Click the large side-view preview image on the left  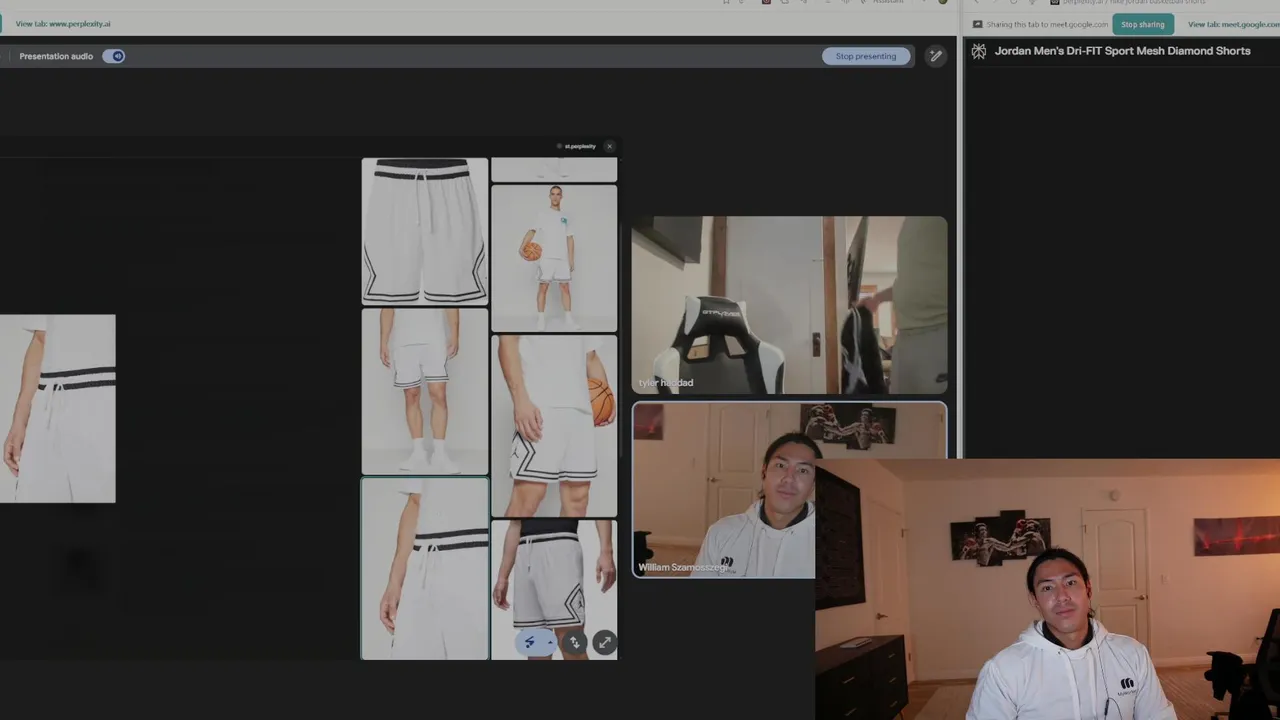[x=57, y=408]
